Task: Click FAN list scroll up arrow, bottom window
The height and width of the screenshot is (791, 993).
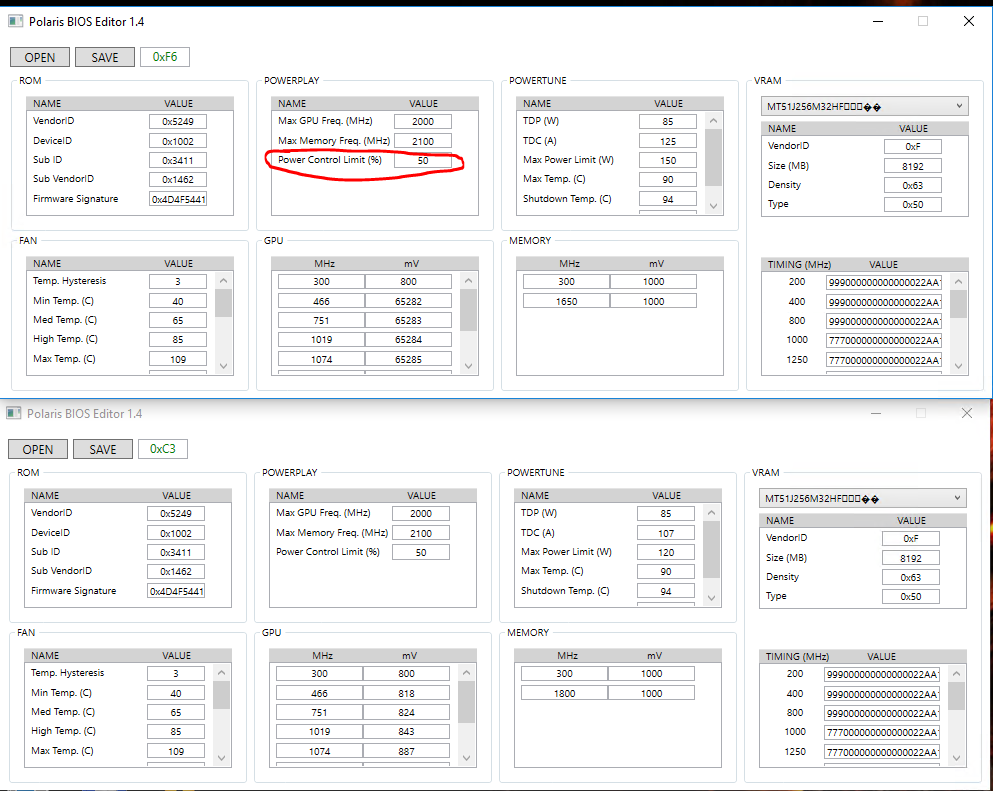Action: (222, 673)
